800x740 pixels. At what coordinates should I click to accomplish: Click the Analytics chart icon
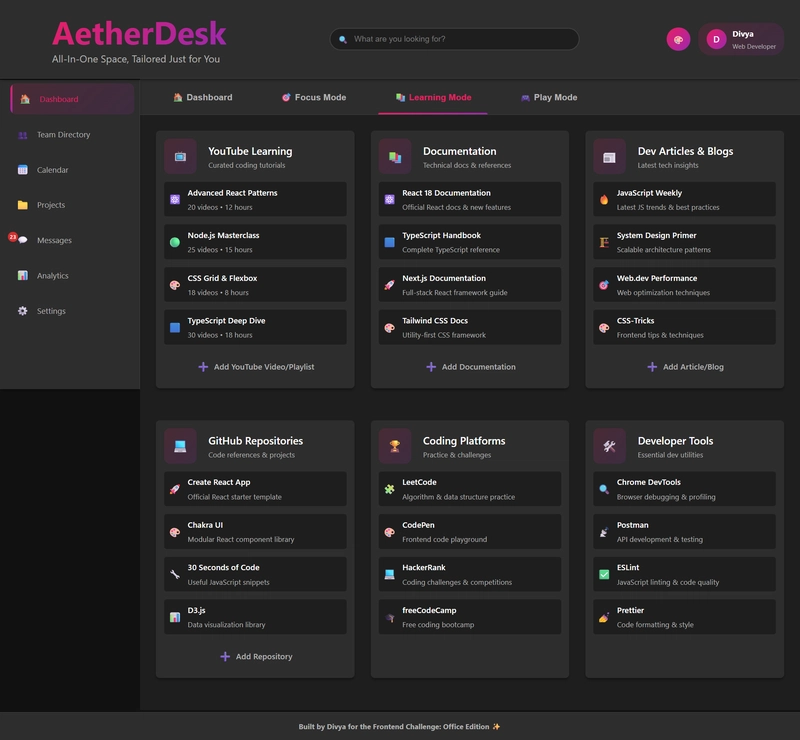23,276
